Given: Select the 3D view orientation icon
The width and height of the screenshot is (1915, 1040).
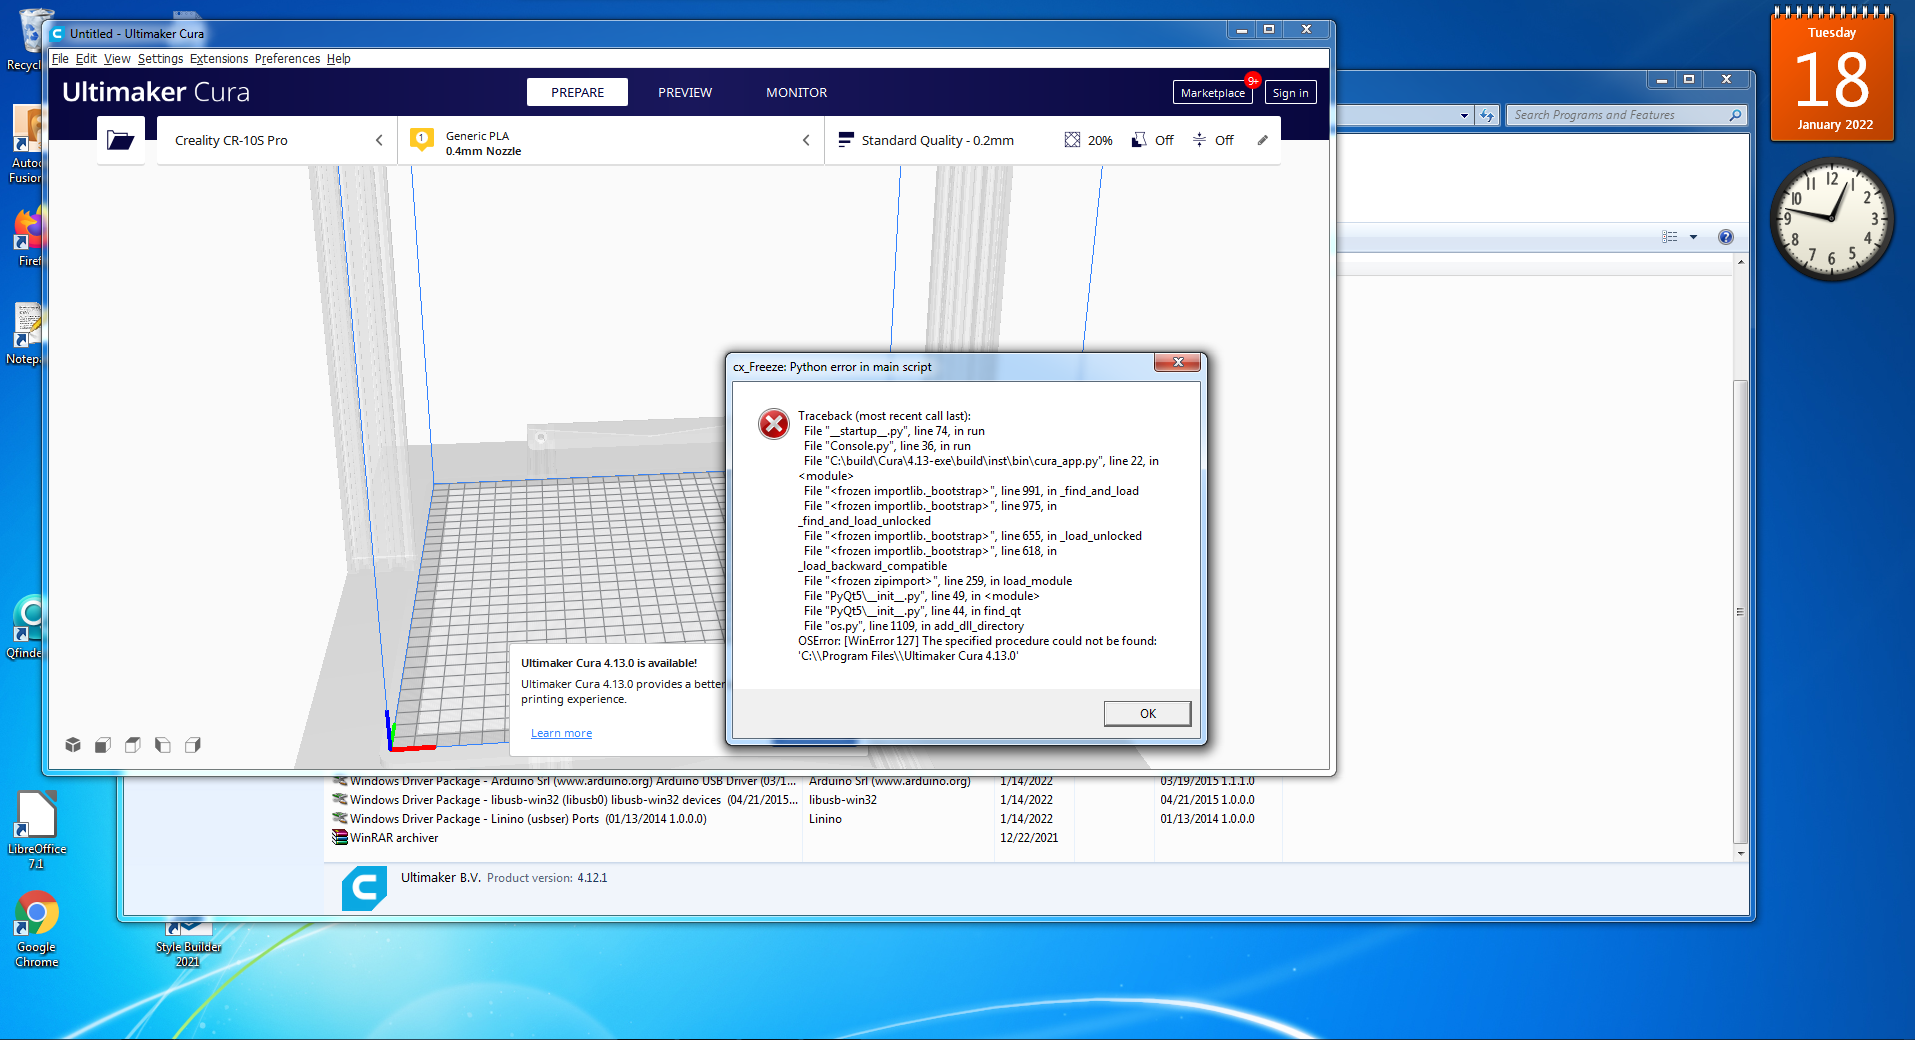Looking at the screenshot, I should (73, 745).
